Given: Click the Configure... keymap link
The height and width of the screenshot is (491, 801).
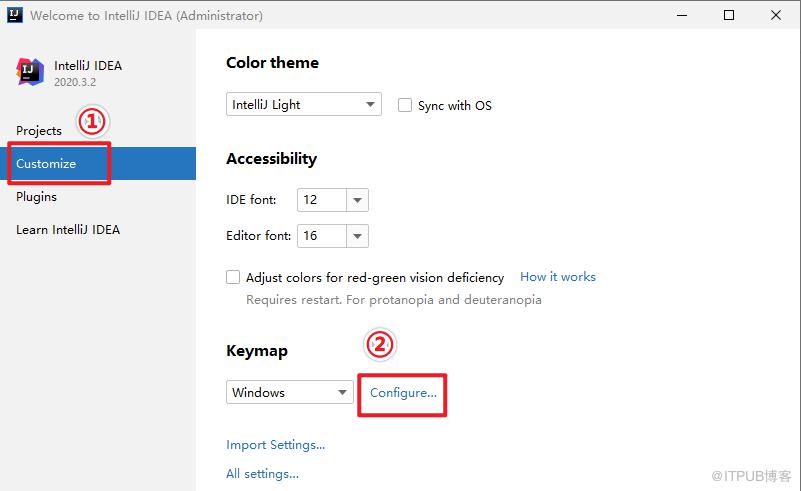Looking at the screenshot, I should point(403,393).
